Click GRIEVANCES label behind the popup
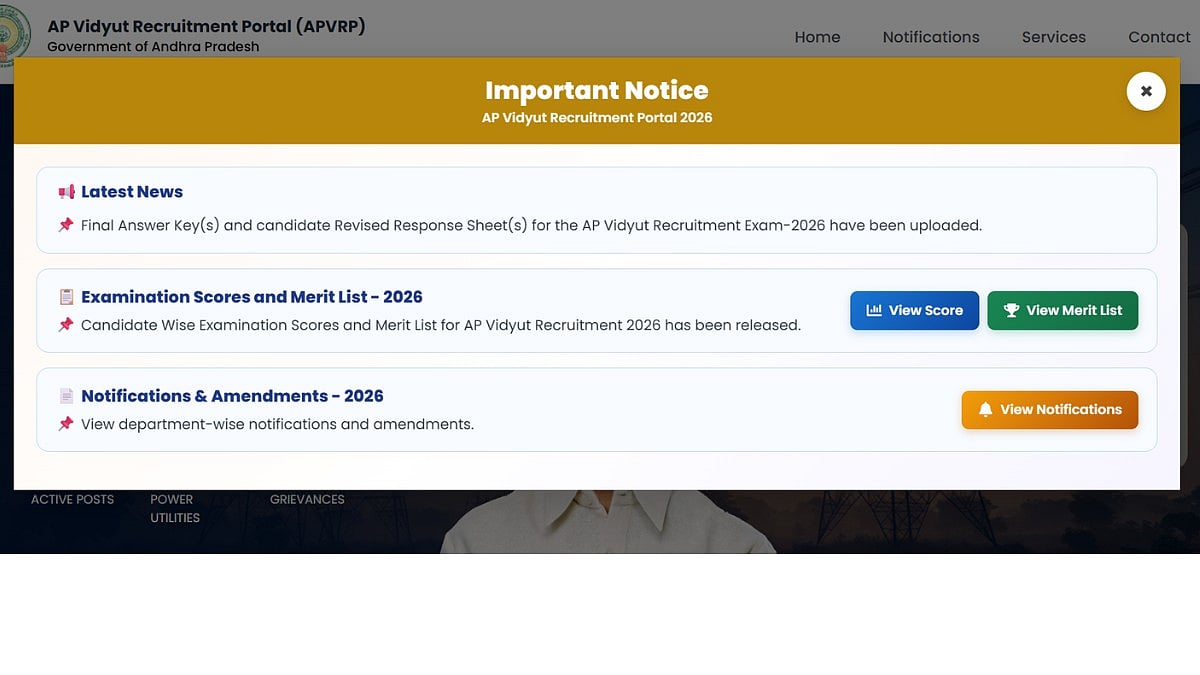The width and height of the screenshot is (1200, 675). pos(307,499)
